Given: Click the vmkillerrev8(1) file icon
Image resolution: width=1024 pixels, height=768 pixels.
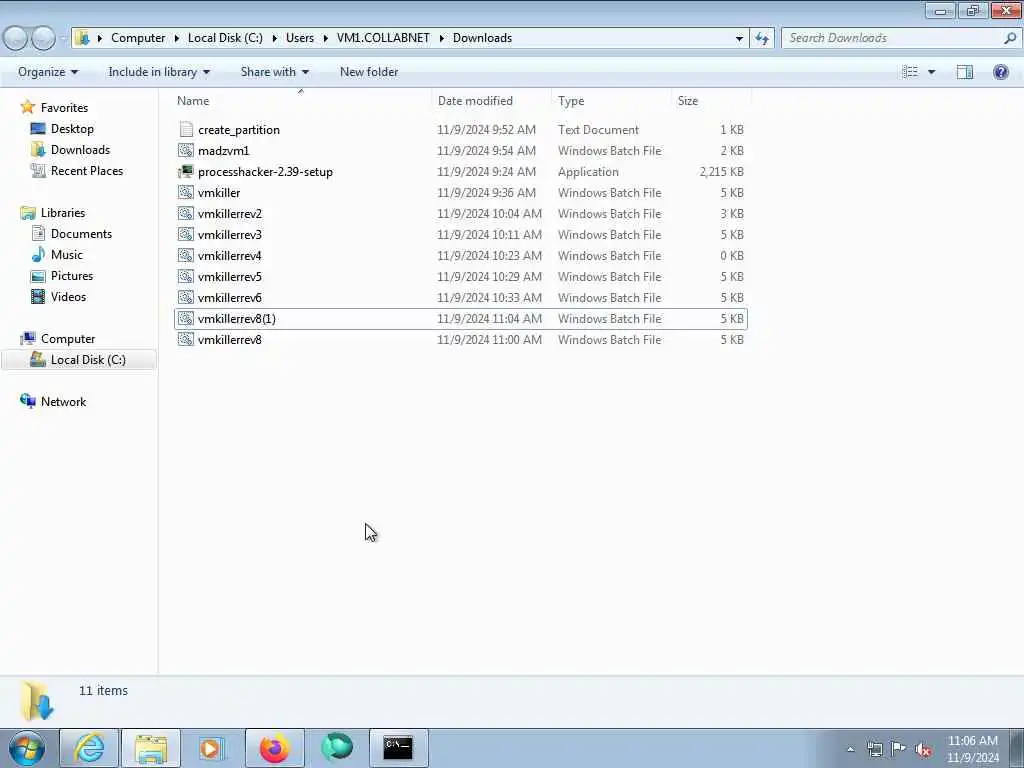Looking at the screenshot, I should click(x=186, y=318).
